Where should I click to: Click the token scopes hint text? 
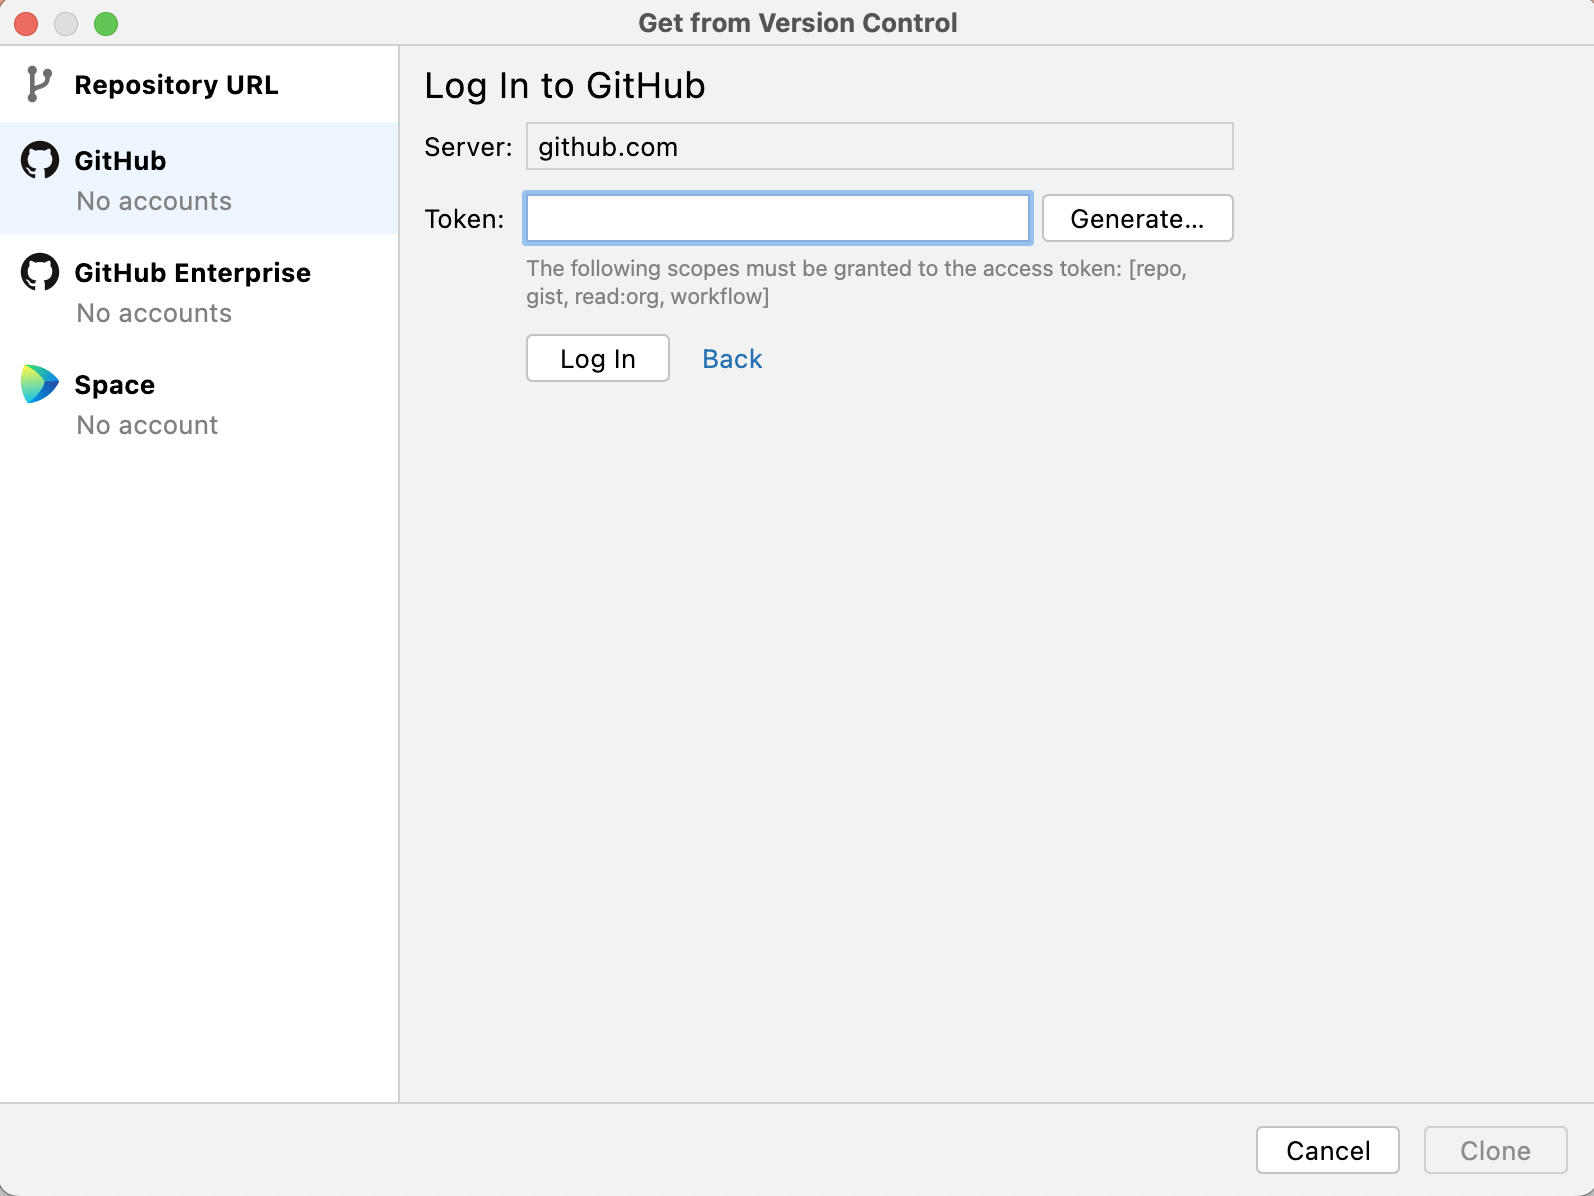click(856, 281)
